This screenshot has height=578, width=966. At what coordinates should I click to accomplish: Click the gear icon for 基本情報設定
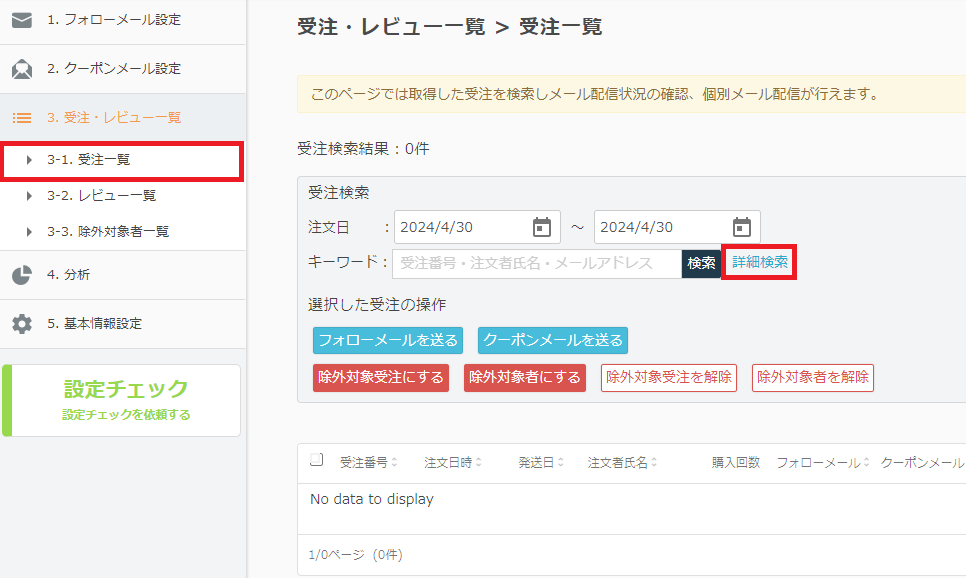(x=22, y=324)
